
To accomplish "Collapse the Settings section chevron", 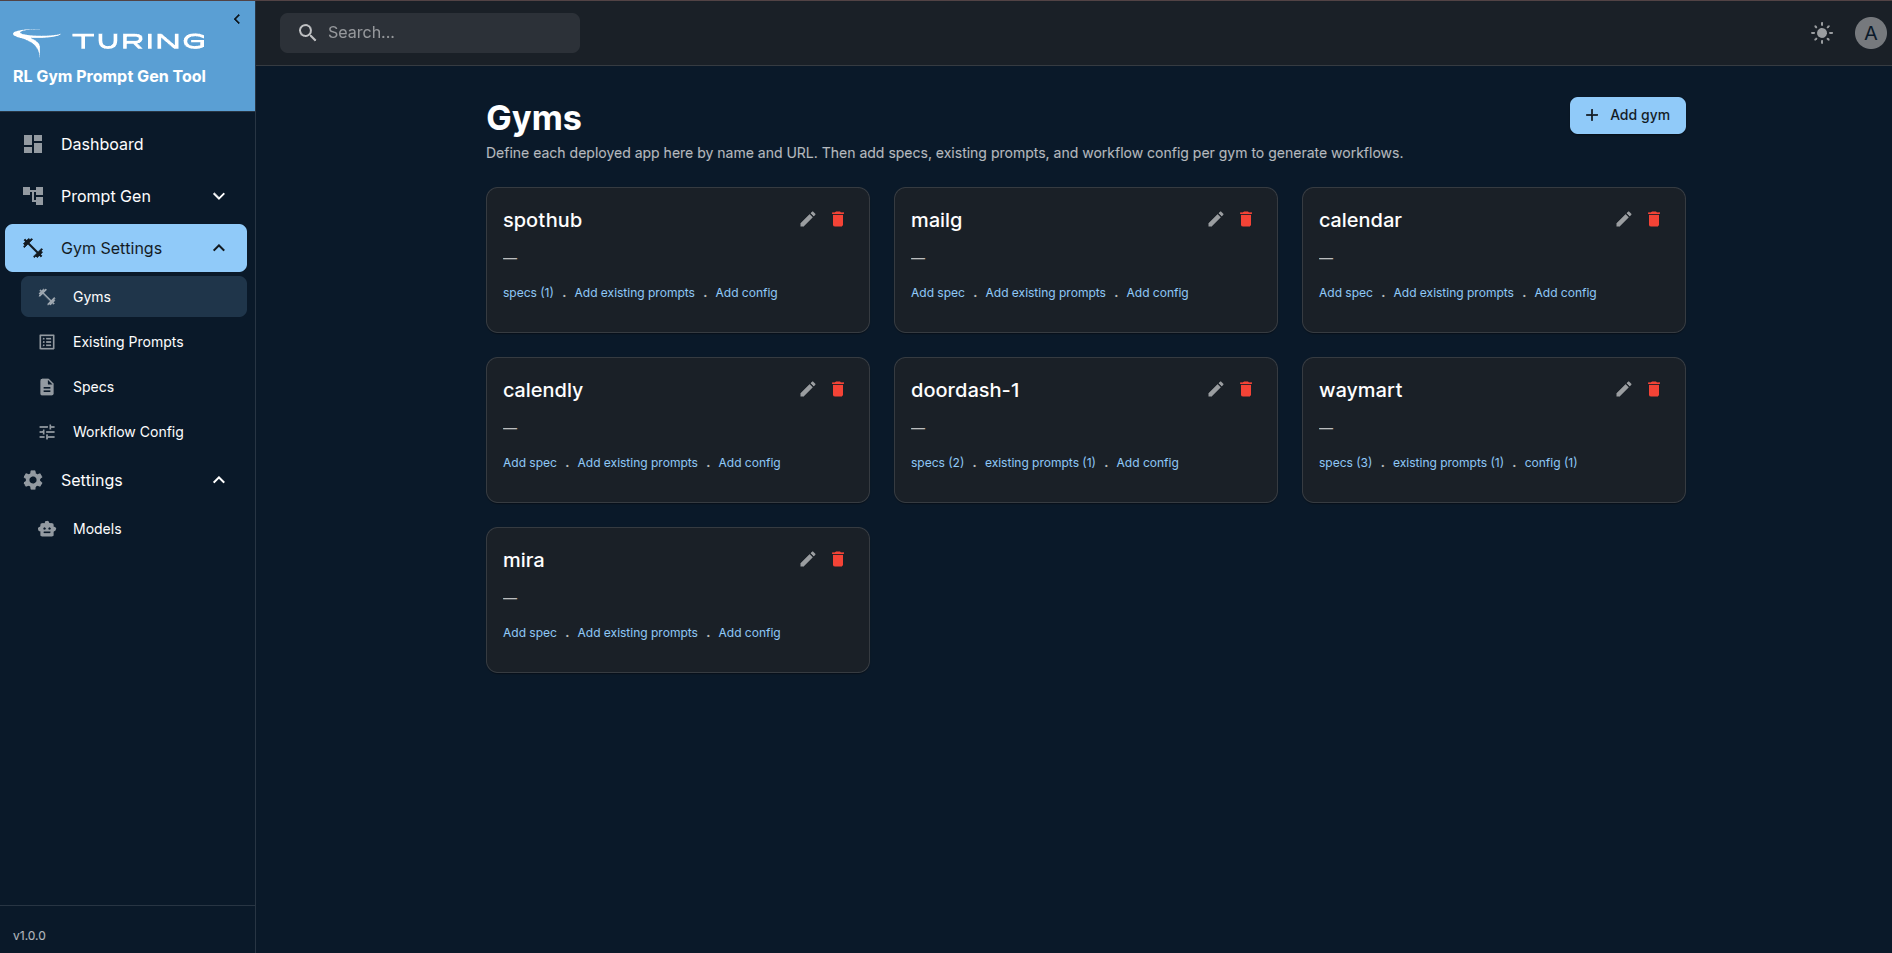I will [x=218, y=480].
